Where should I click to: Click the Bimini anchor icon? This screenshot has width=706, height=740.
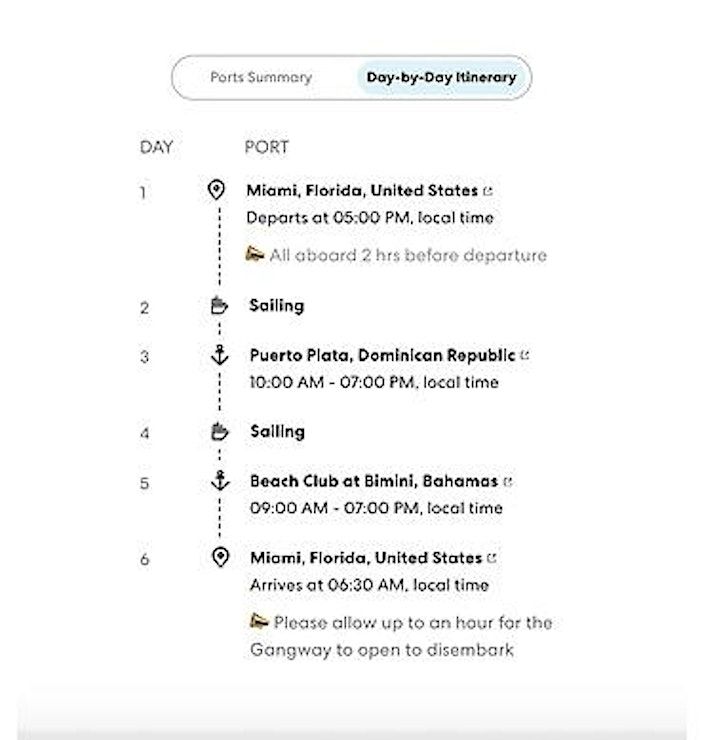pyautogui.click(x=220, y=480)
